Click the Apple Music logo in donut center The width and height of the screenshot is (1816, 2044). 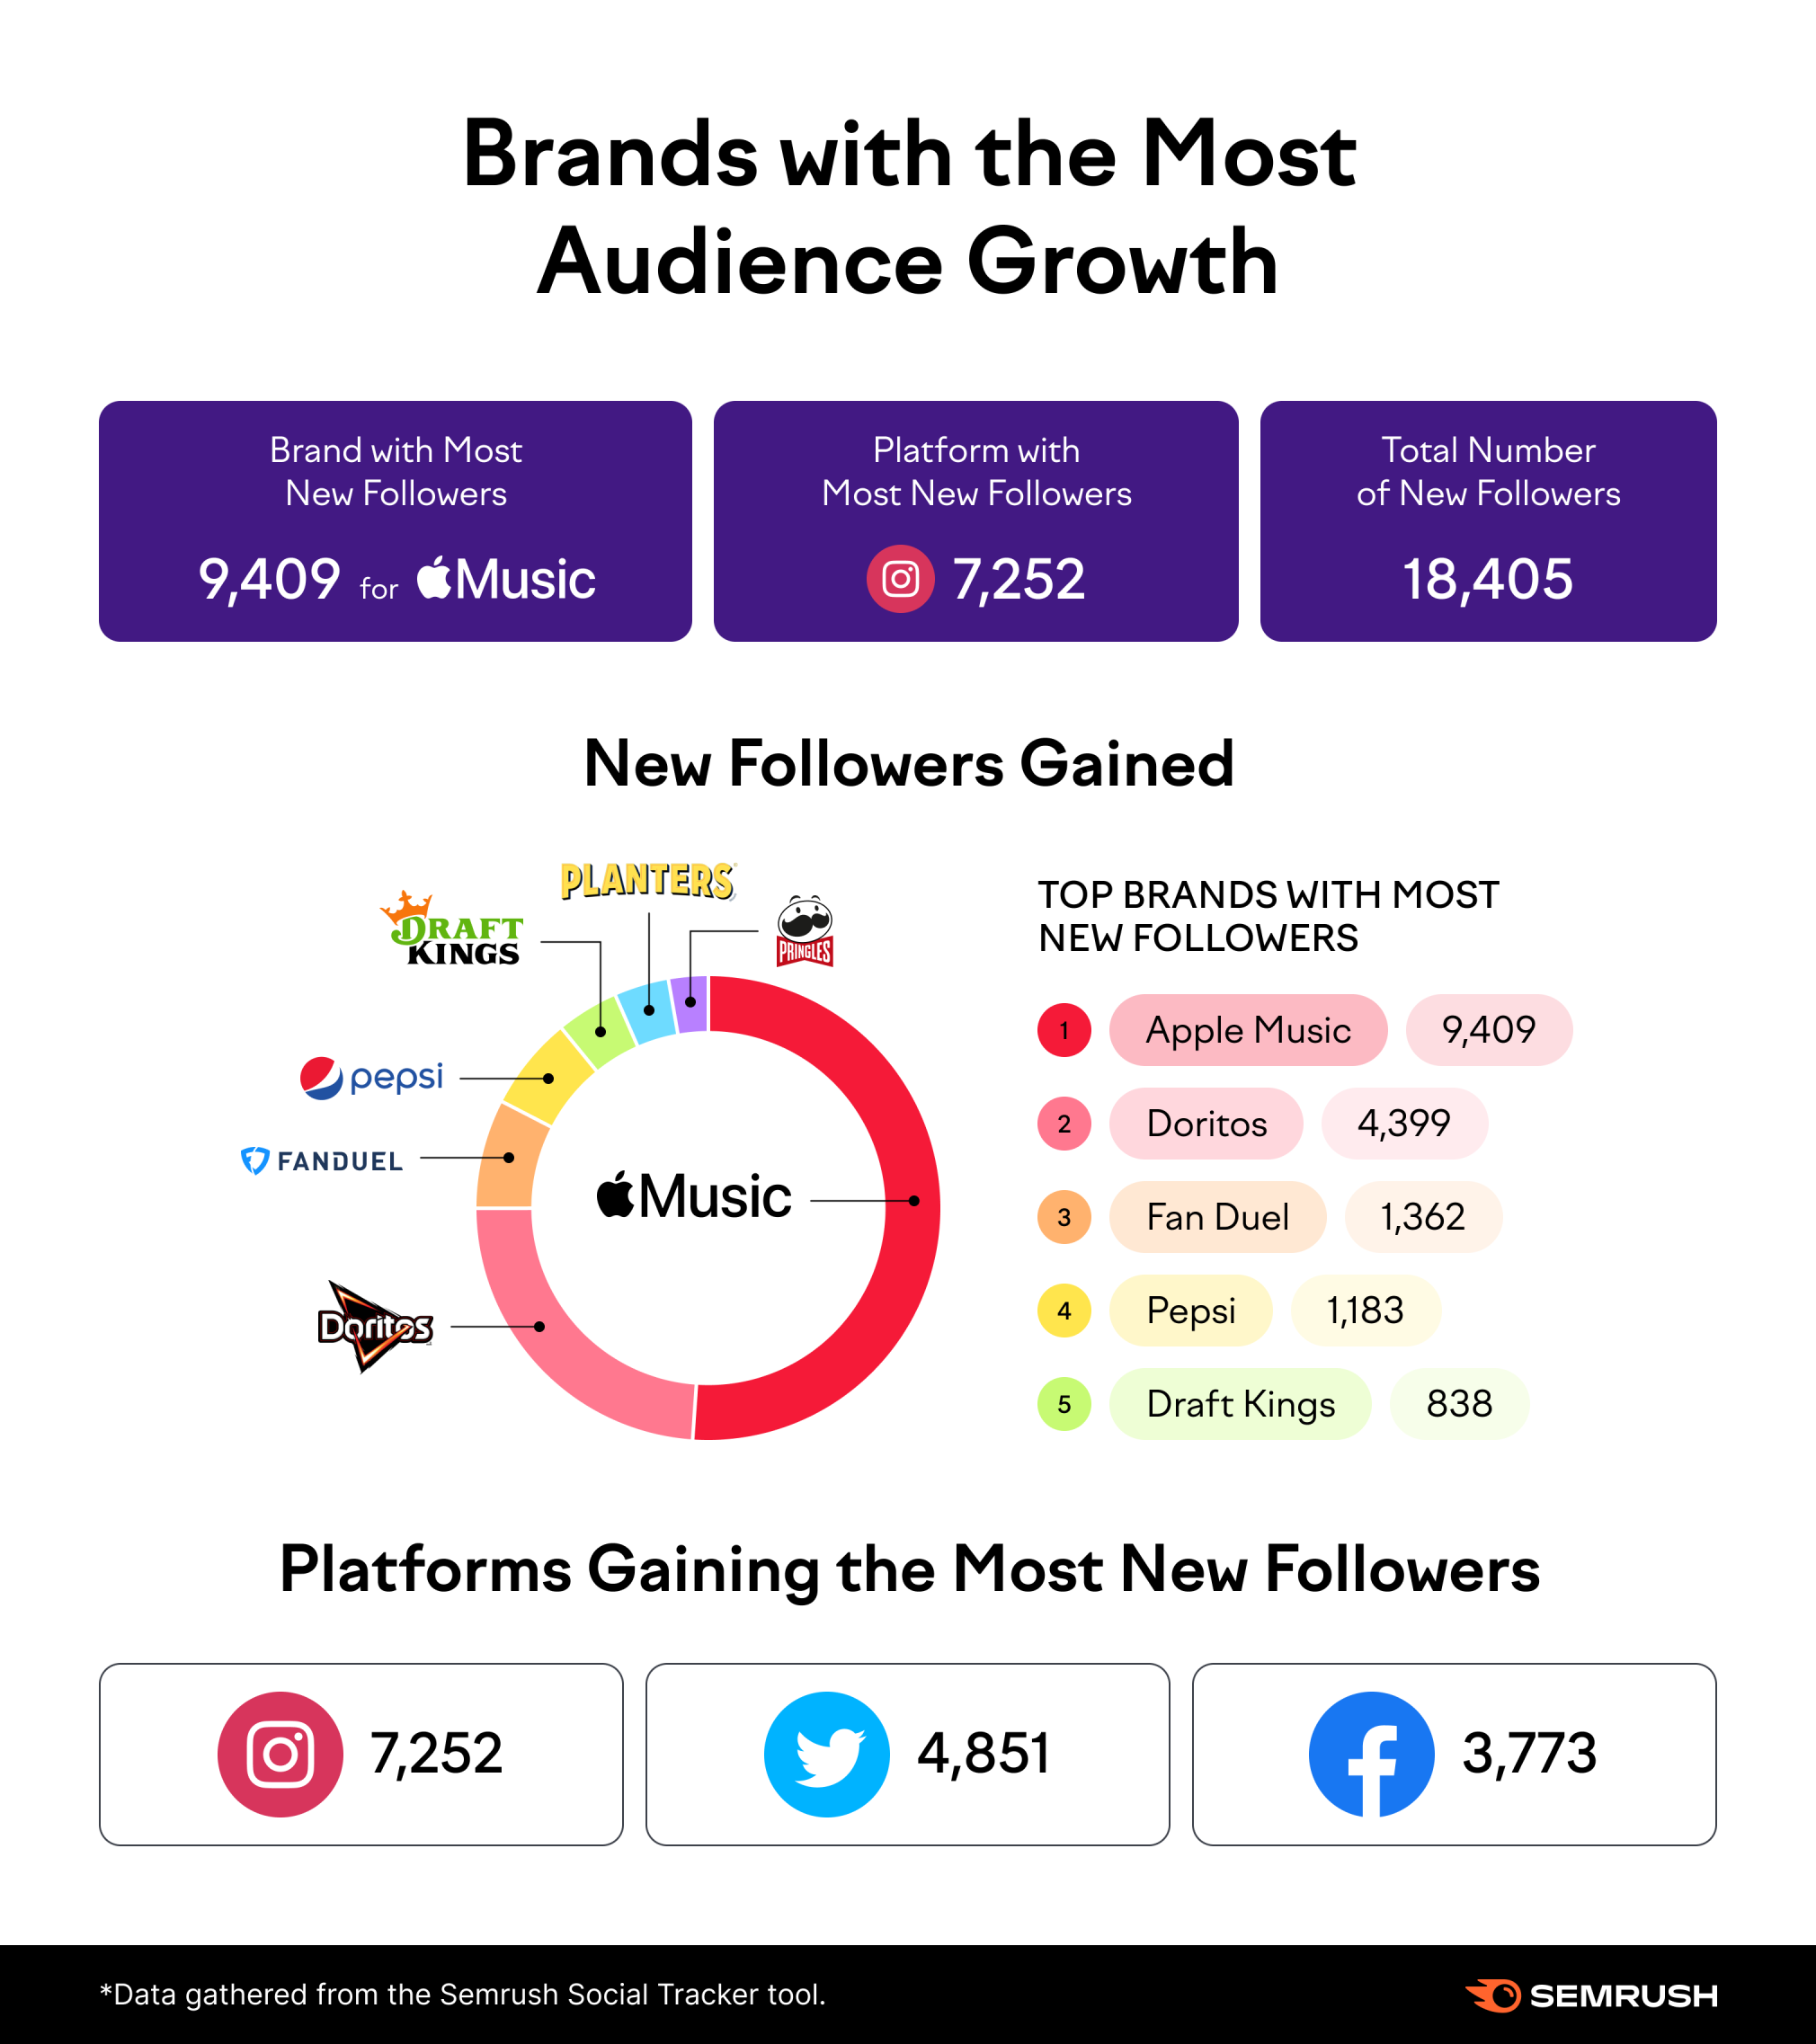point(693,1195)
